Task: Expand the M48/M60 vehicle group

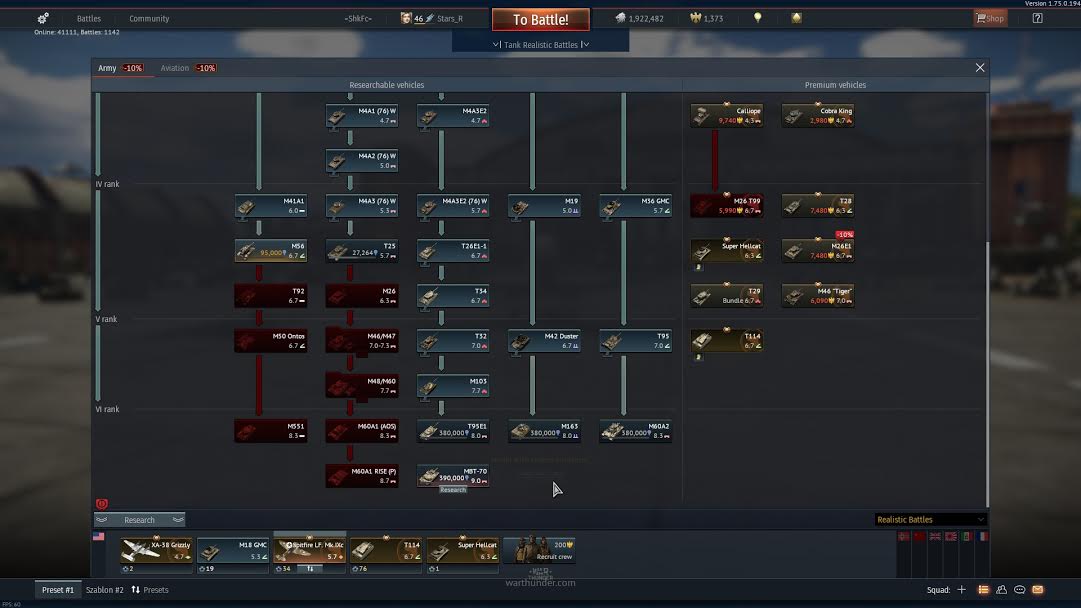Action: tap(361, 386)
